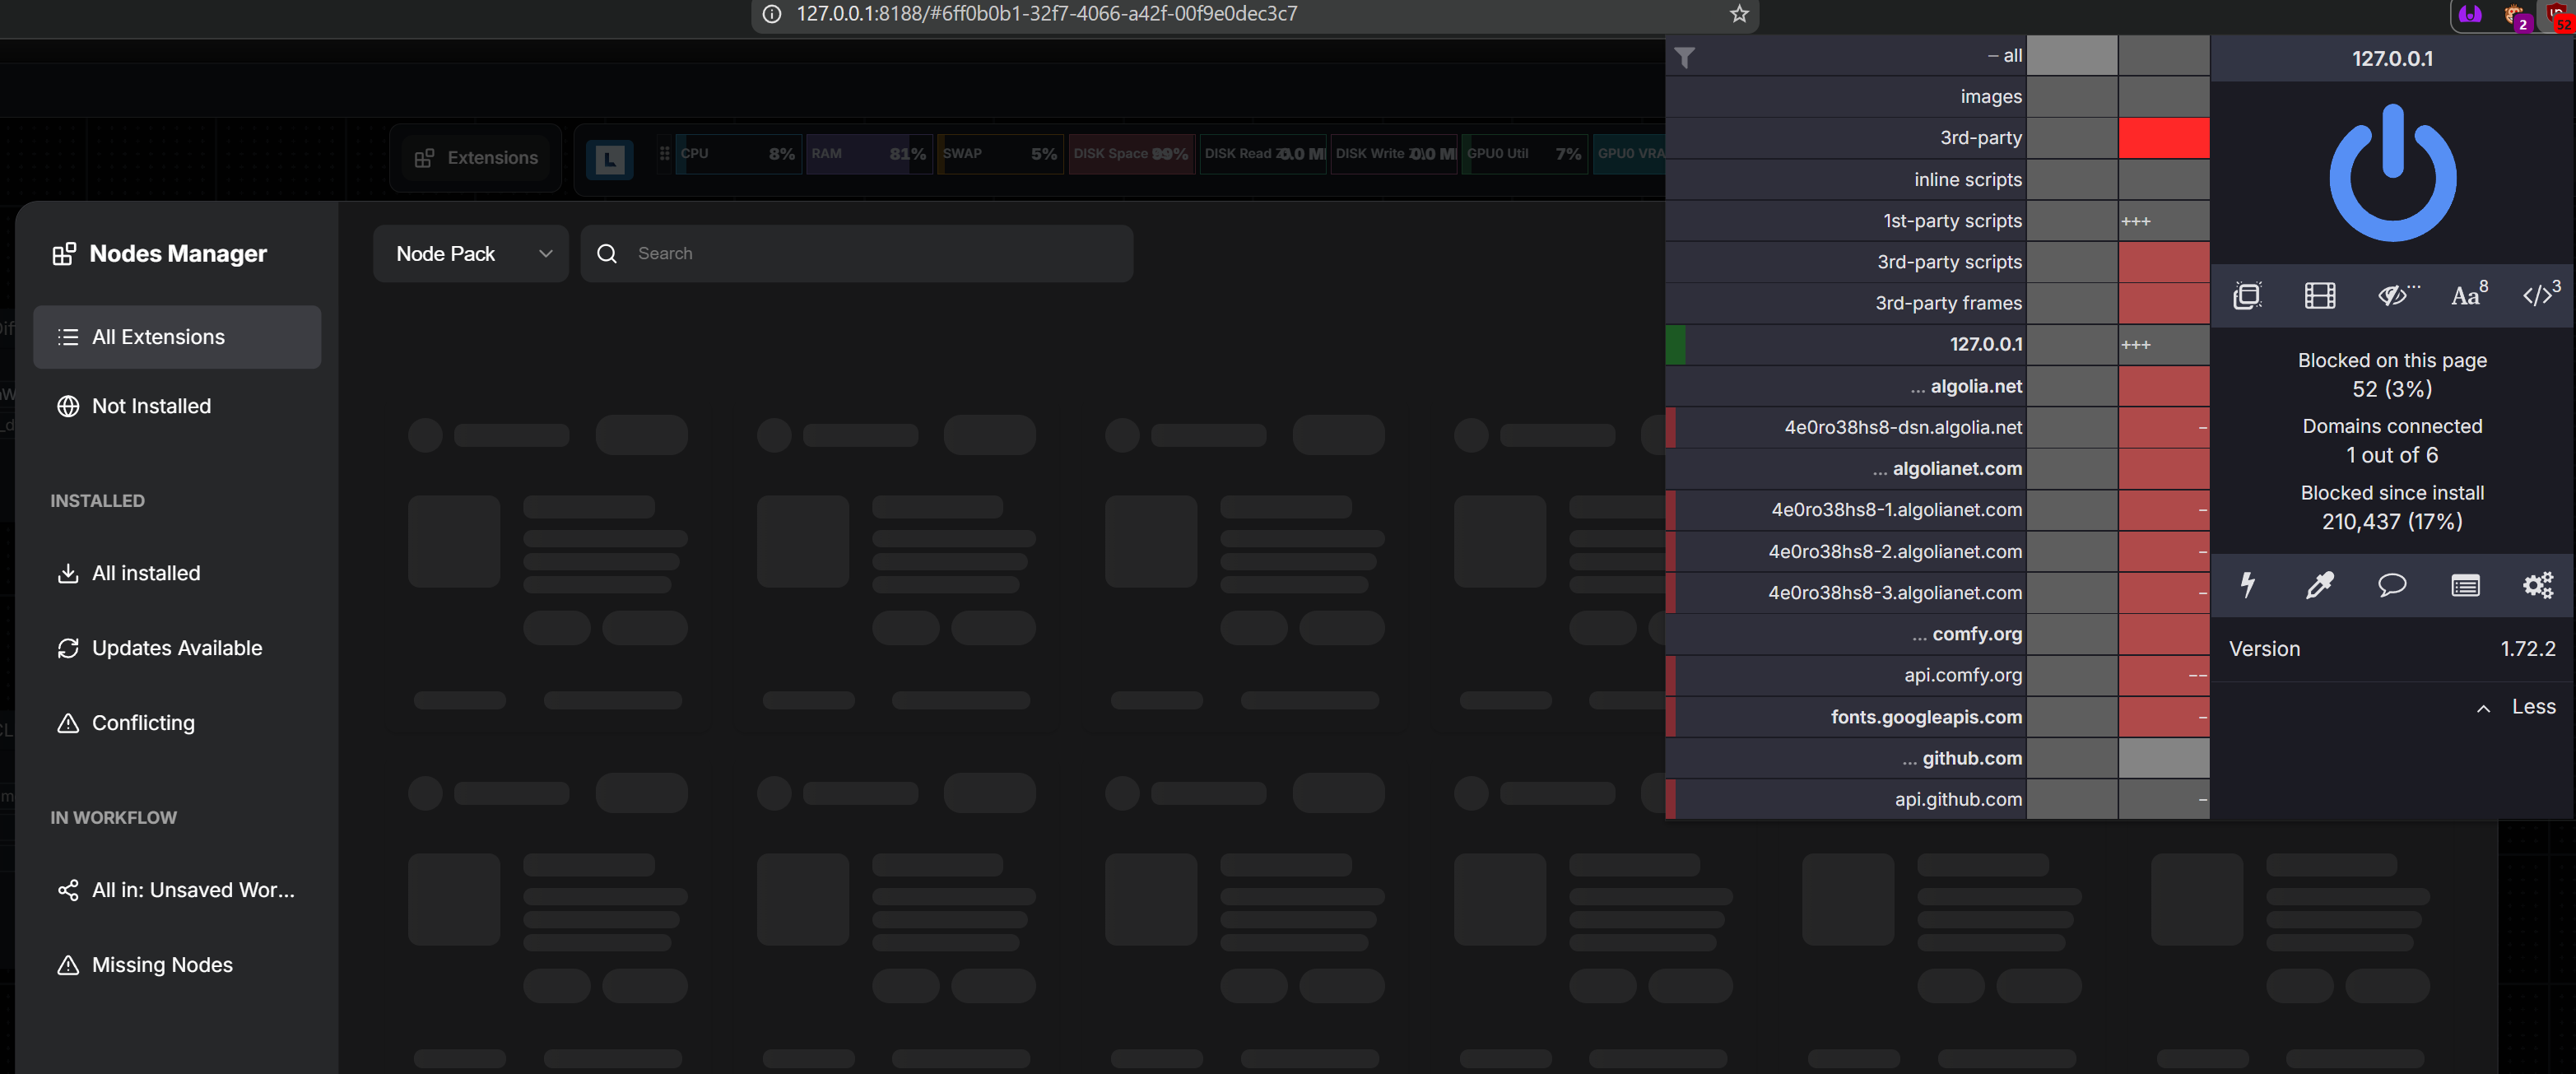
Task: Activate uBlock element zapper lightning icon
Action: 2247,584
